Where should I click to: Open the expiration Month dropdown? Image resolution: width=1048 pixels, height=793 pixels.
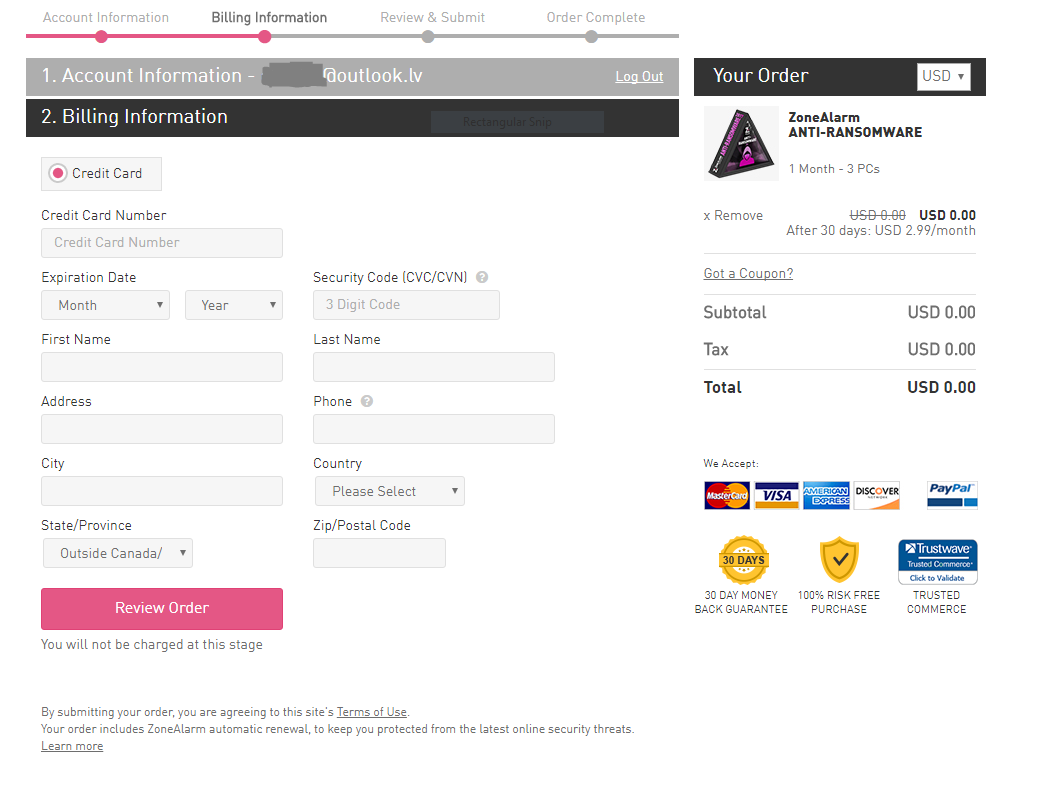(106, 305)
